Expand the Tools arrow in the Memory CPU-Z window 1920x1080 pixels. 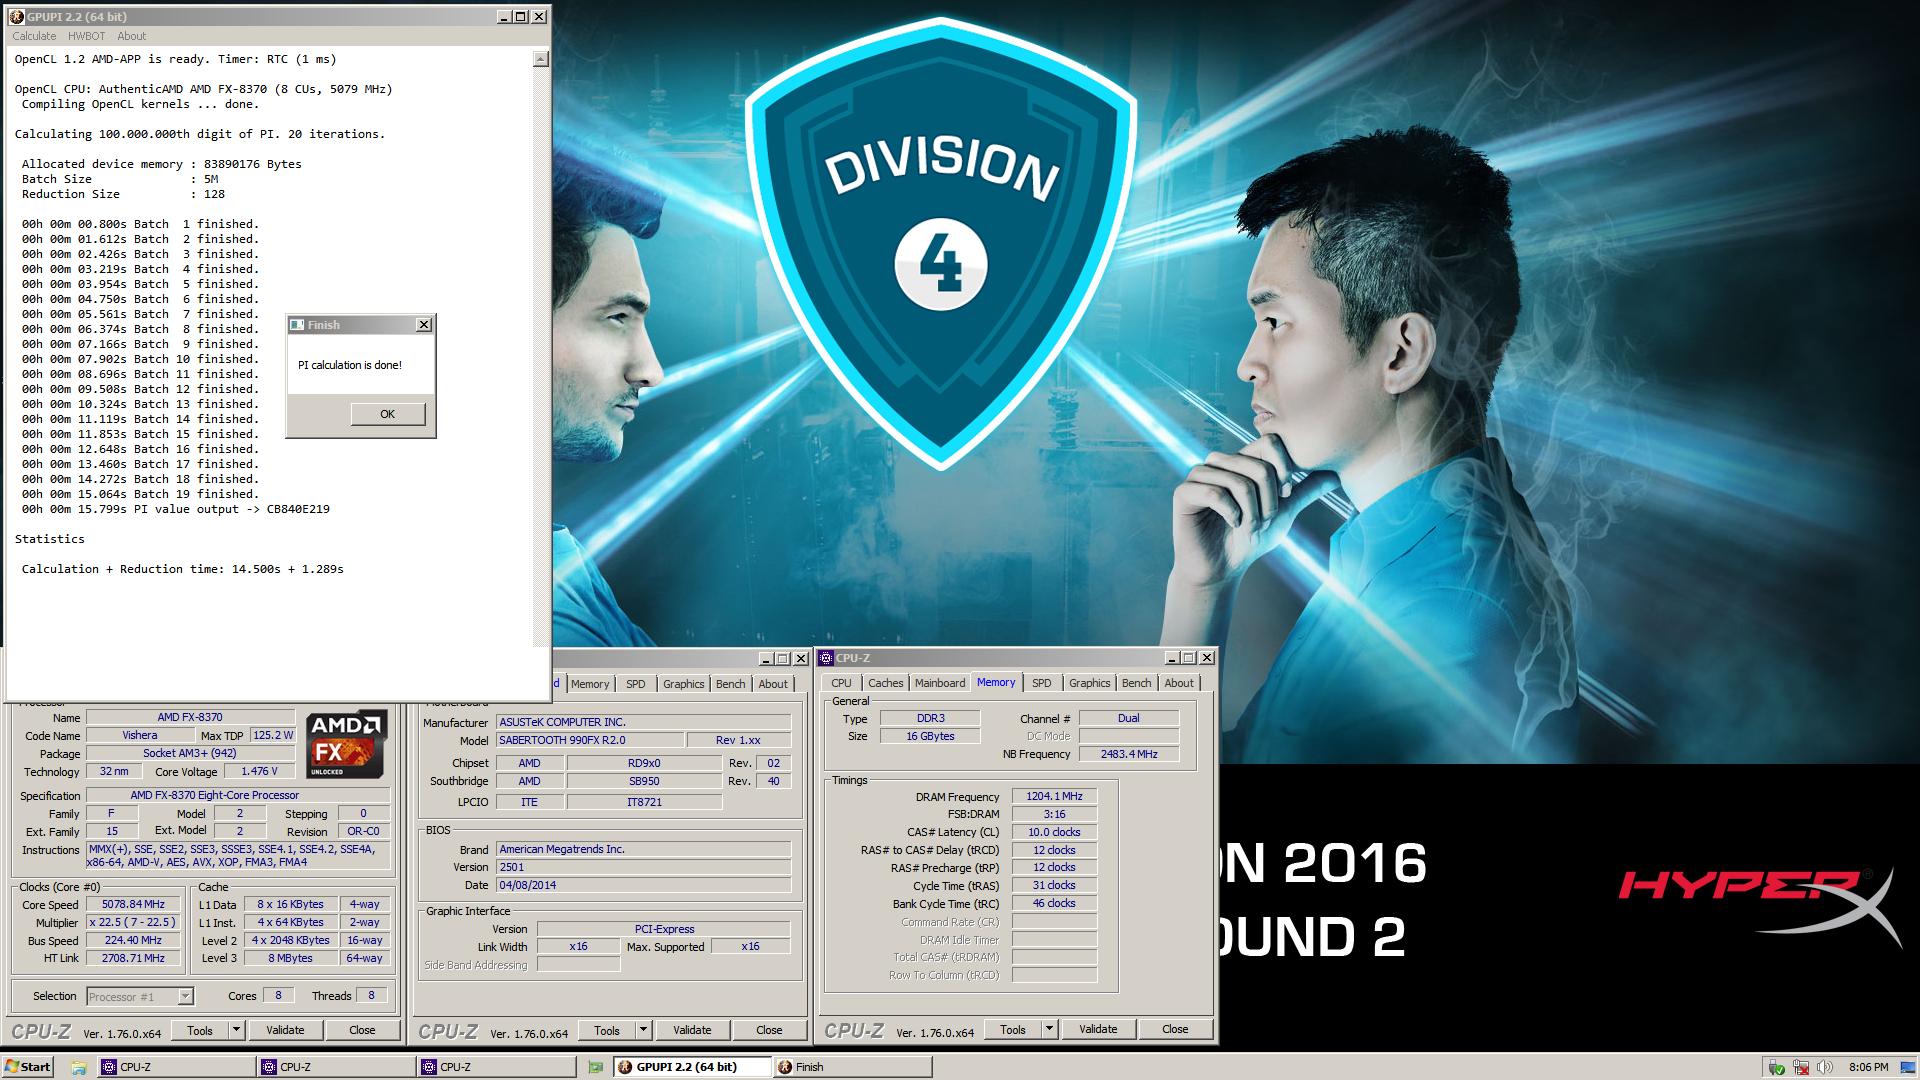[x=1050, y=1029]
